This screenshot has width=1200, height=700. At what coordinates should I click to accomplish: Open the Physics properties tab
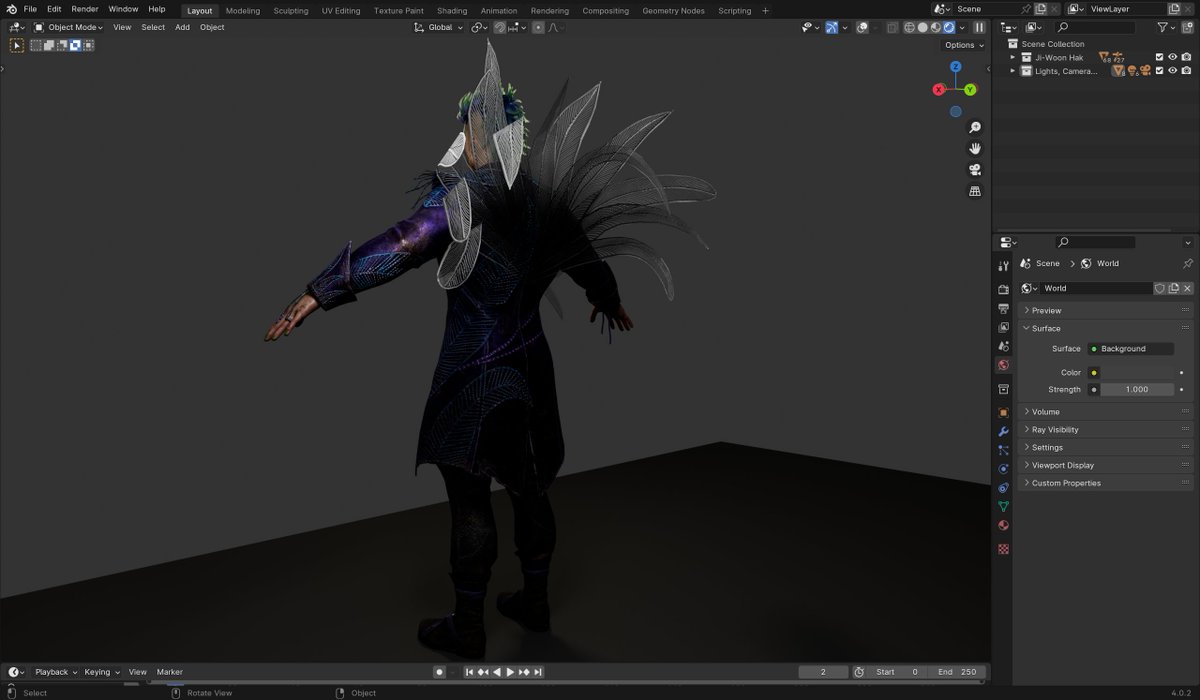(x=1003, y=469)
